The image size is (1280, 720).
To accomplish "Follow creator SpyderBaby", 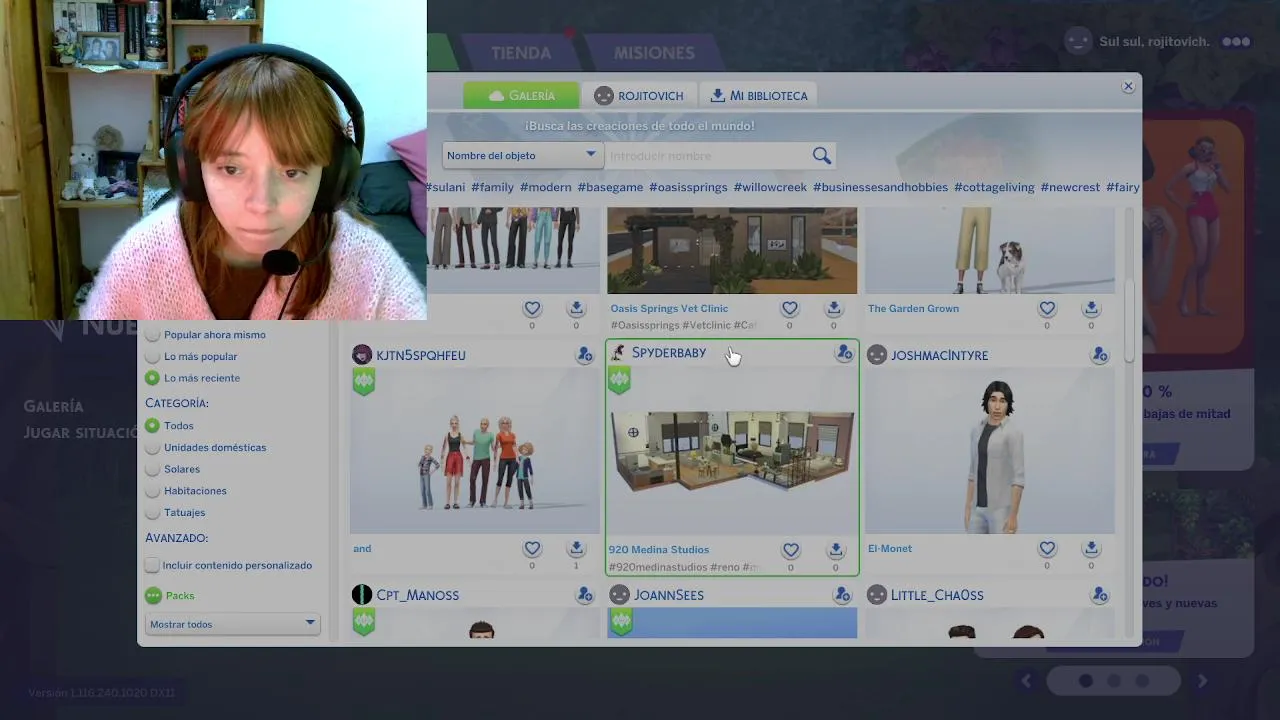I will click(844, 353).
